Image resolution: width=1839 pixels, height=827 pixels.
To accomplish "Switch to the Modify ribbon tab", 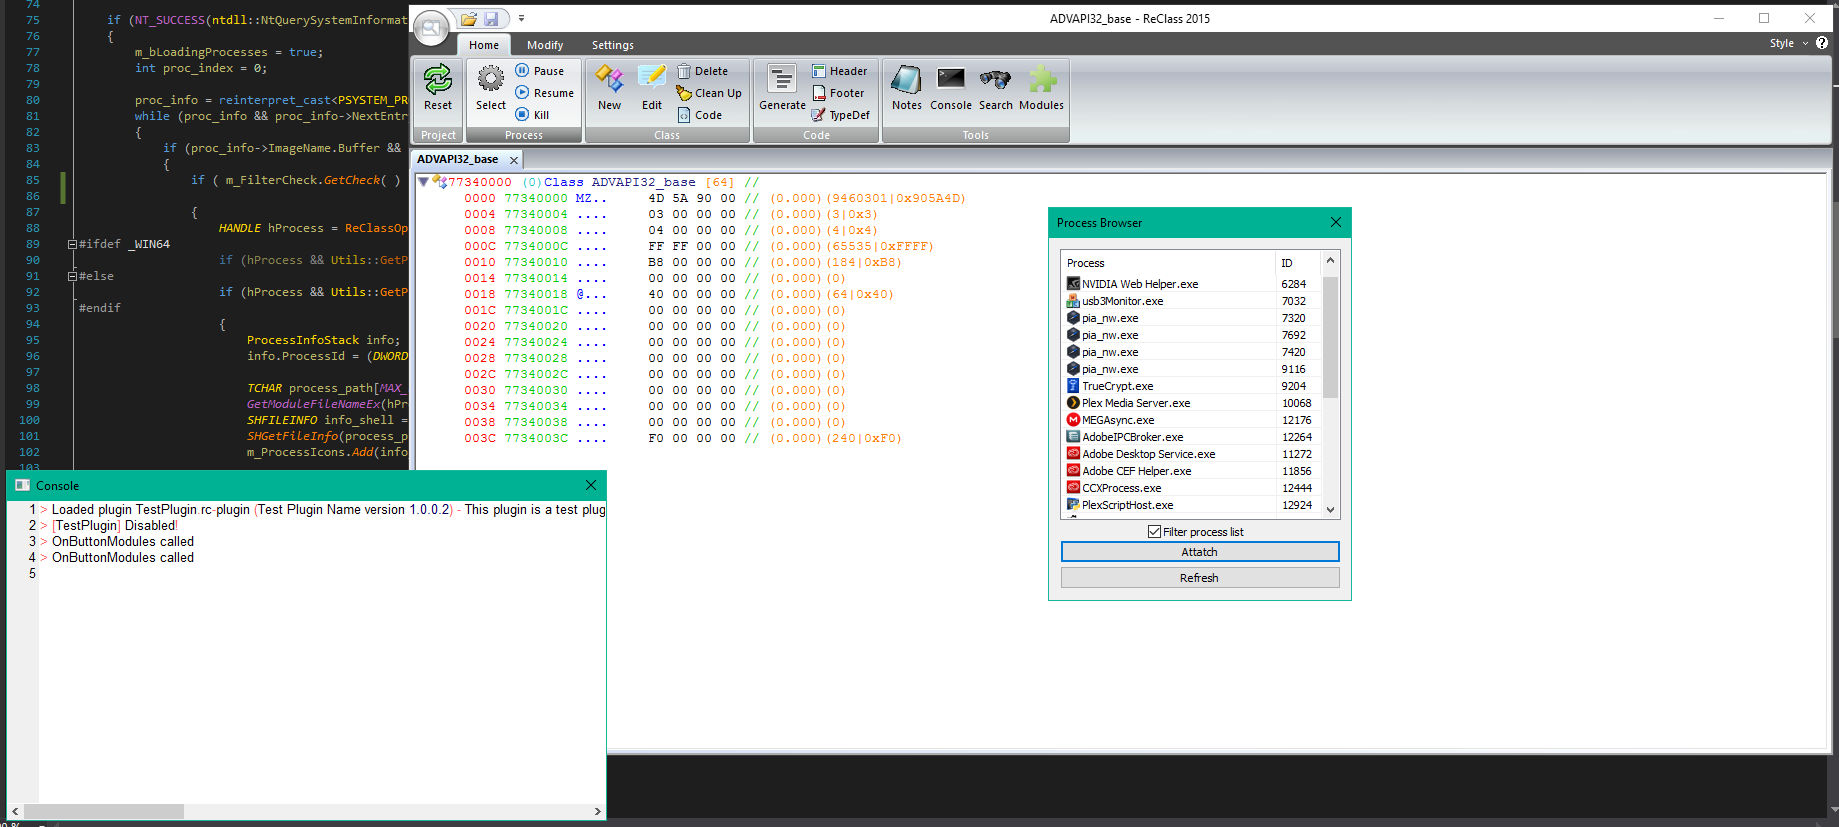I will [545, 45].
